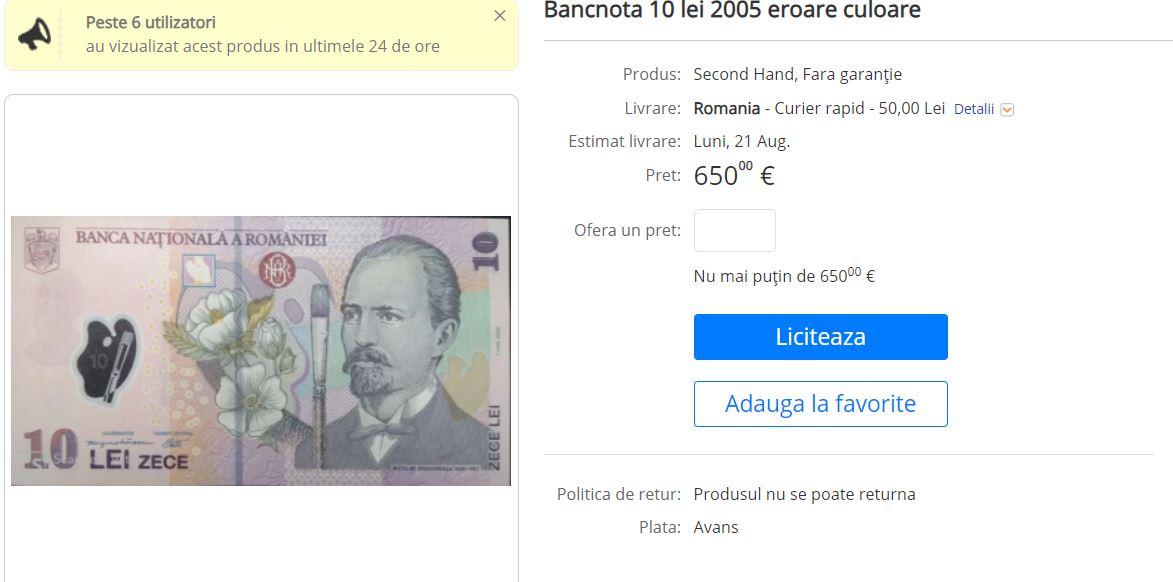Image resolution: width=1173 pixels, height=582 pixels.
Task: Click the megaphone icon in the notification
Action: (34, 34)
